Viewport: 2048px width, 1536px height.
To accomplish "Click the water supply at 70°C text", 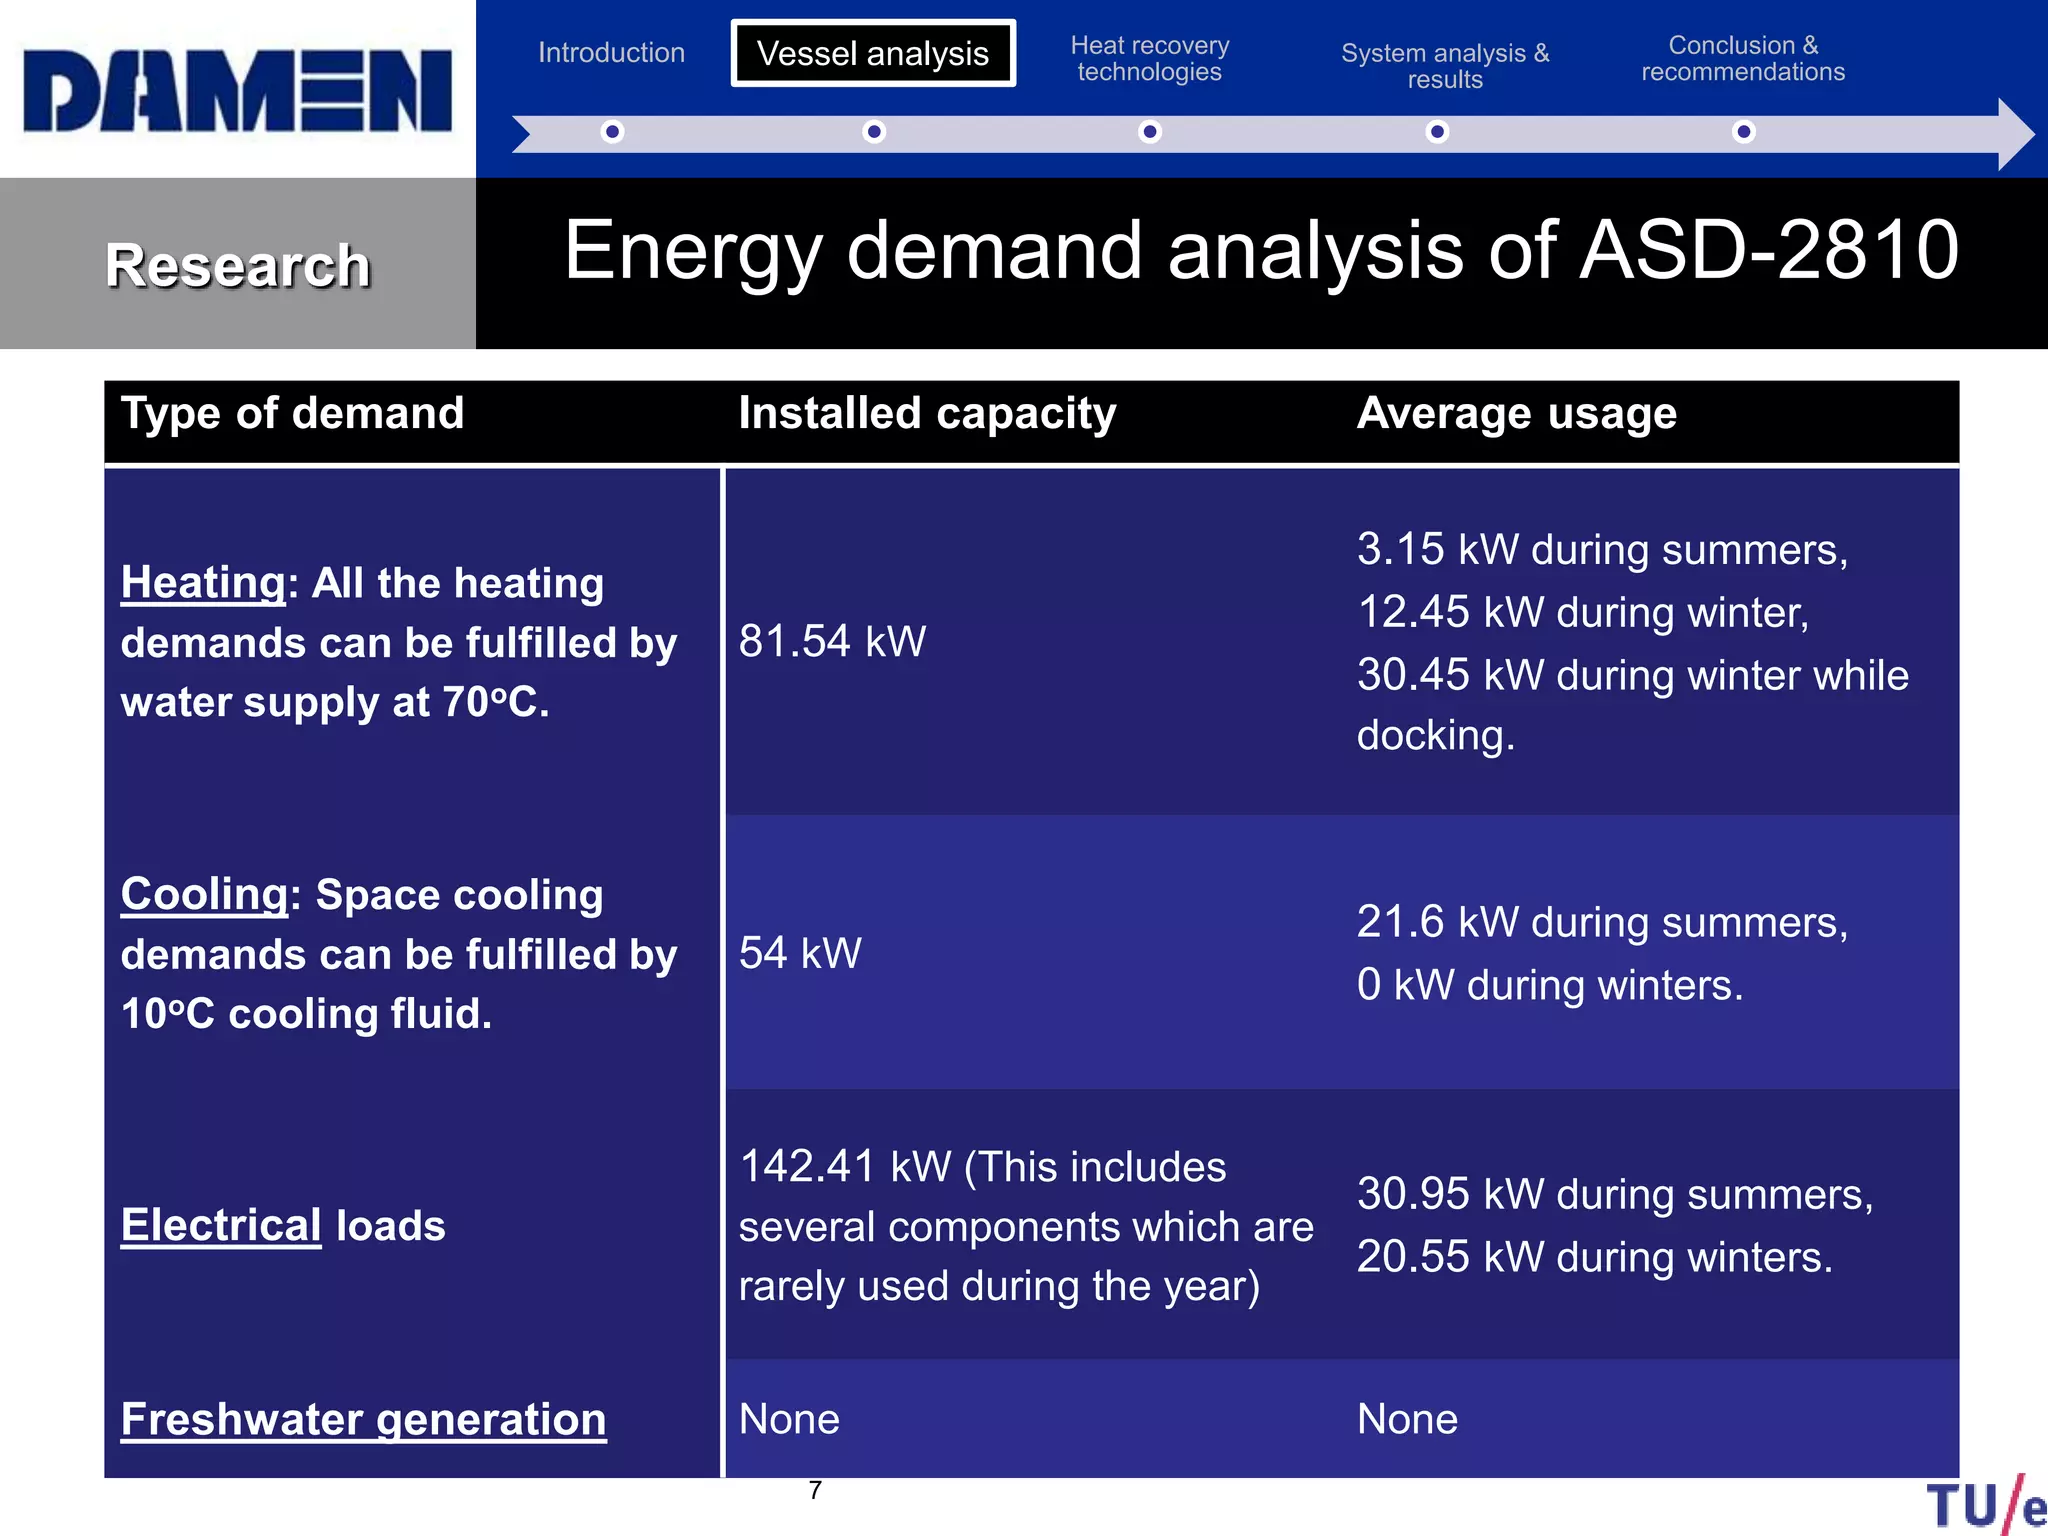I will 335,702.
